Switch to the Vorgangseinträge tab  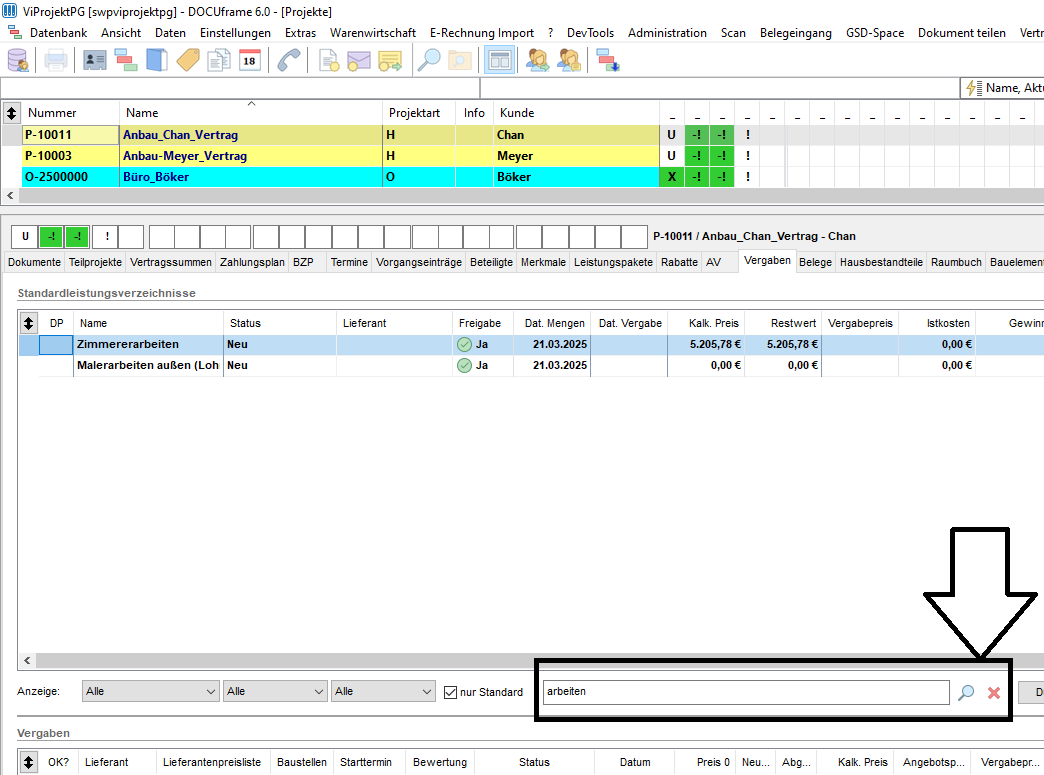419,262
